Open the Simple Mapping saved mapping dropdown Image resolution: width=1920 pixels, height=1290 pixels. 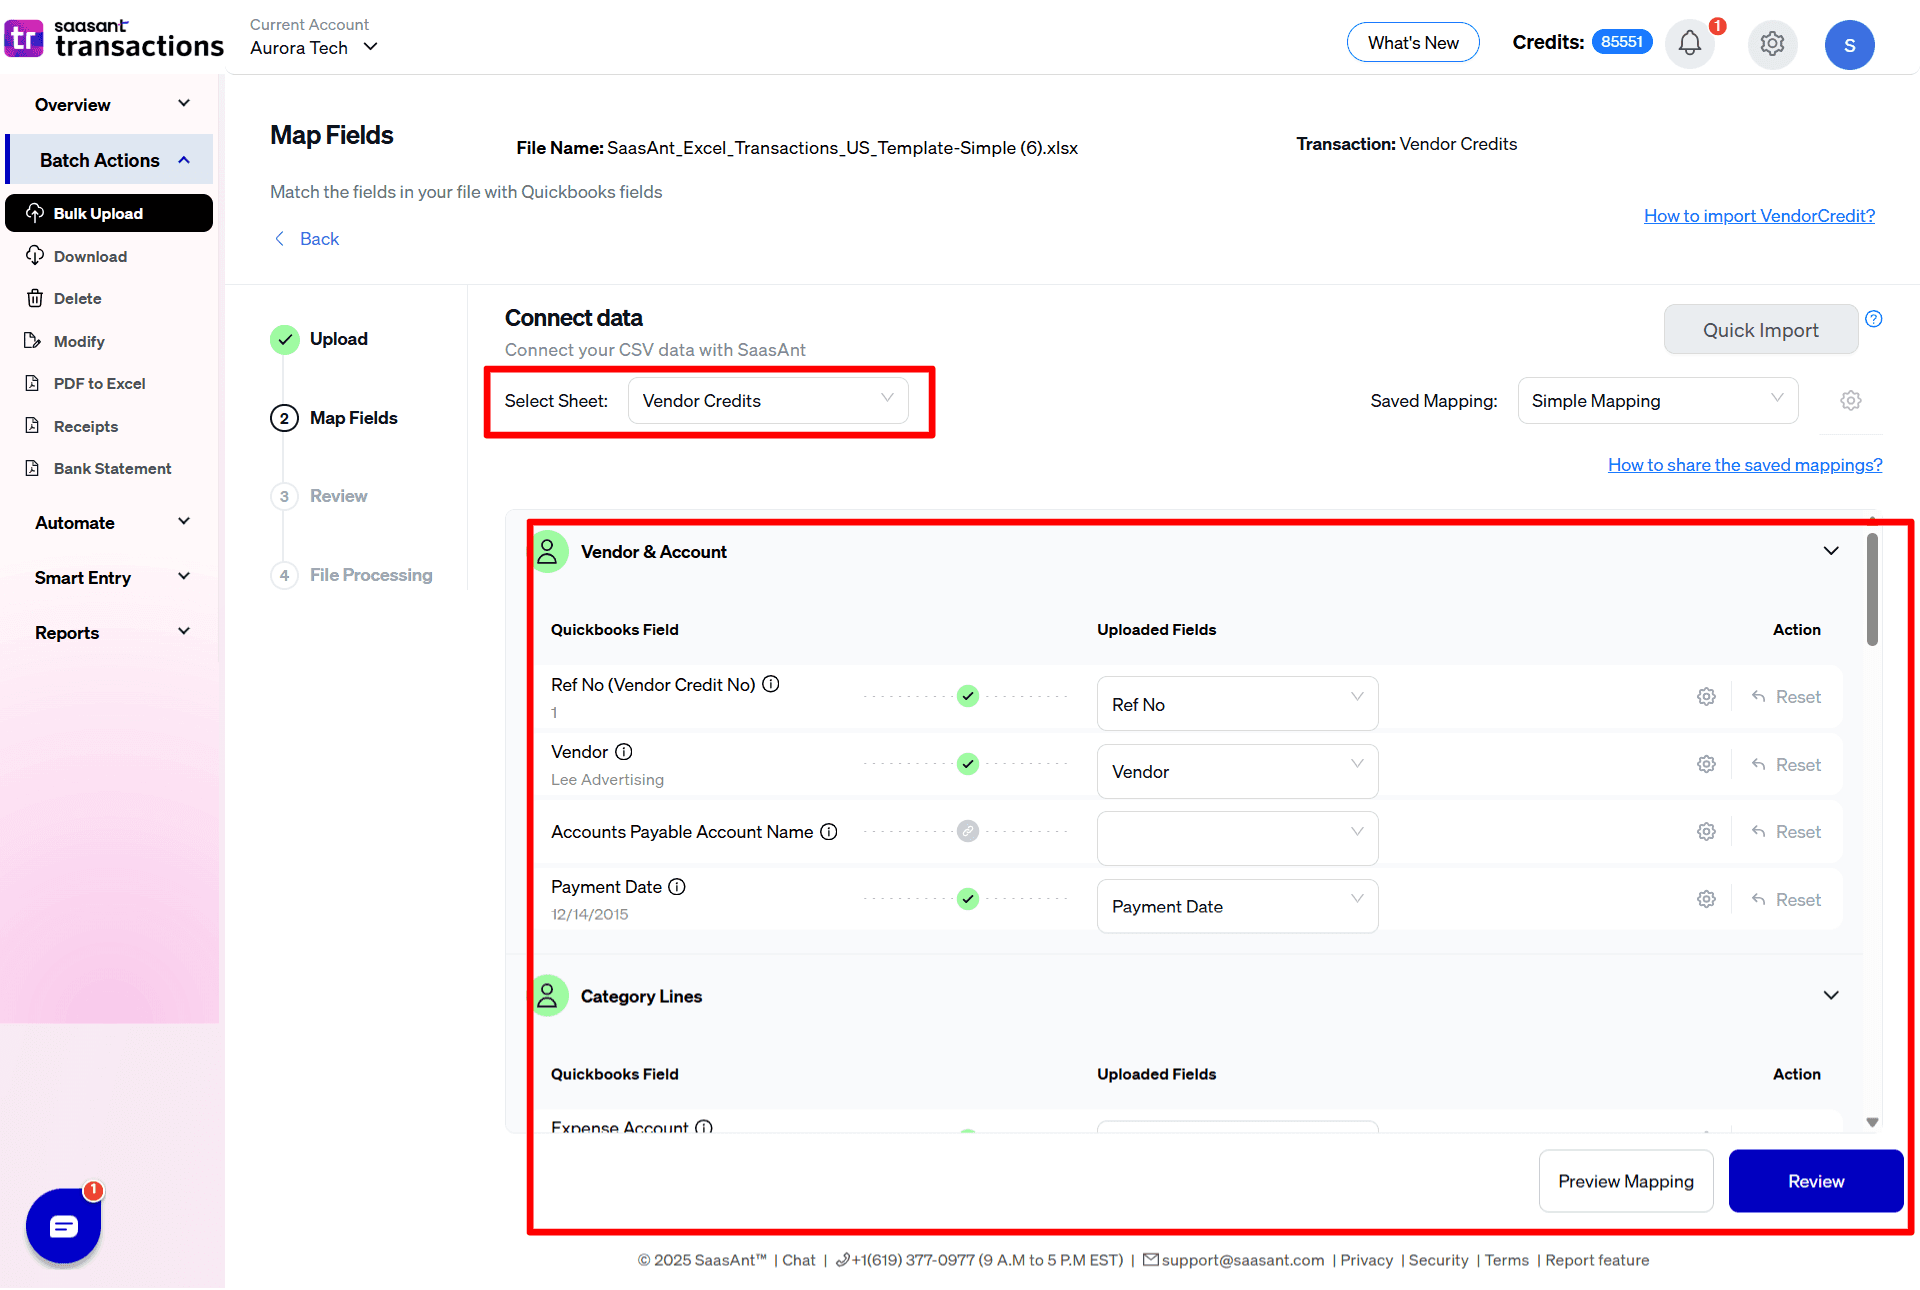click(1656, 400)
